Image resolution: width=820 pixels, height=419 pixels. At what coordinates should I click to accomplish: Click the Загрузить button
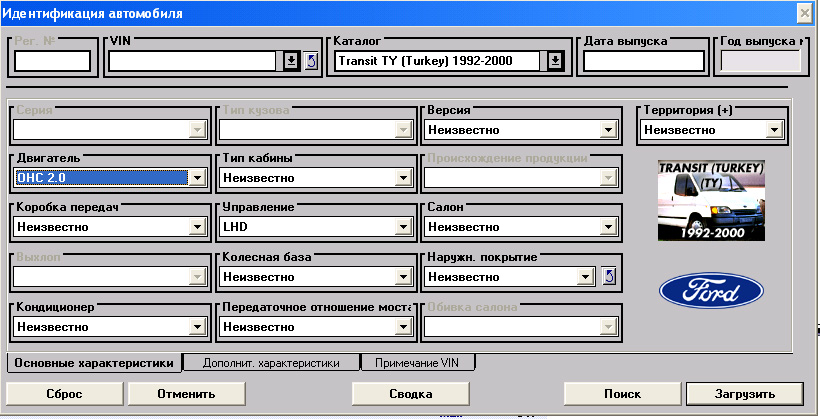(745, 394)
